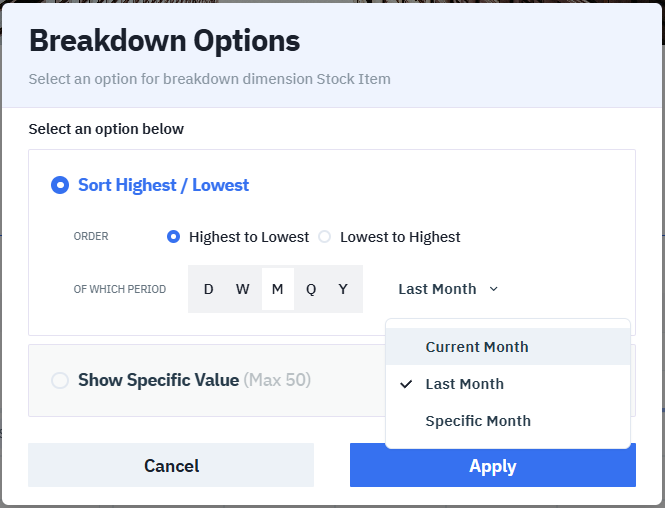Click the Last Month dropdown text field
The width and height of the screenshot is (665, 508).
click(437, 289)
